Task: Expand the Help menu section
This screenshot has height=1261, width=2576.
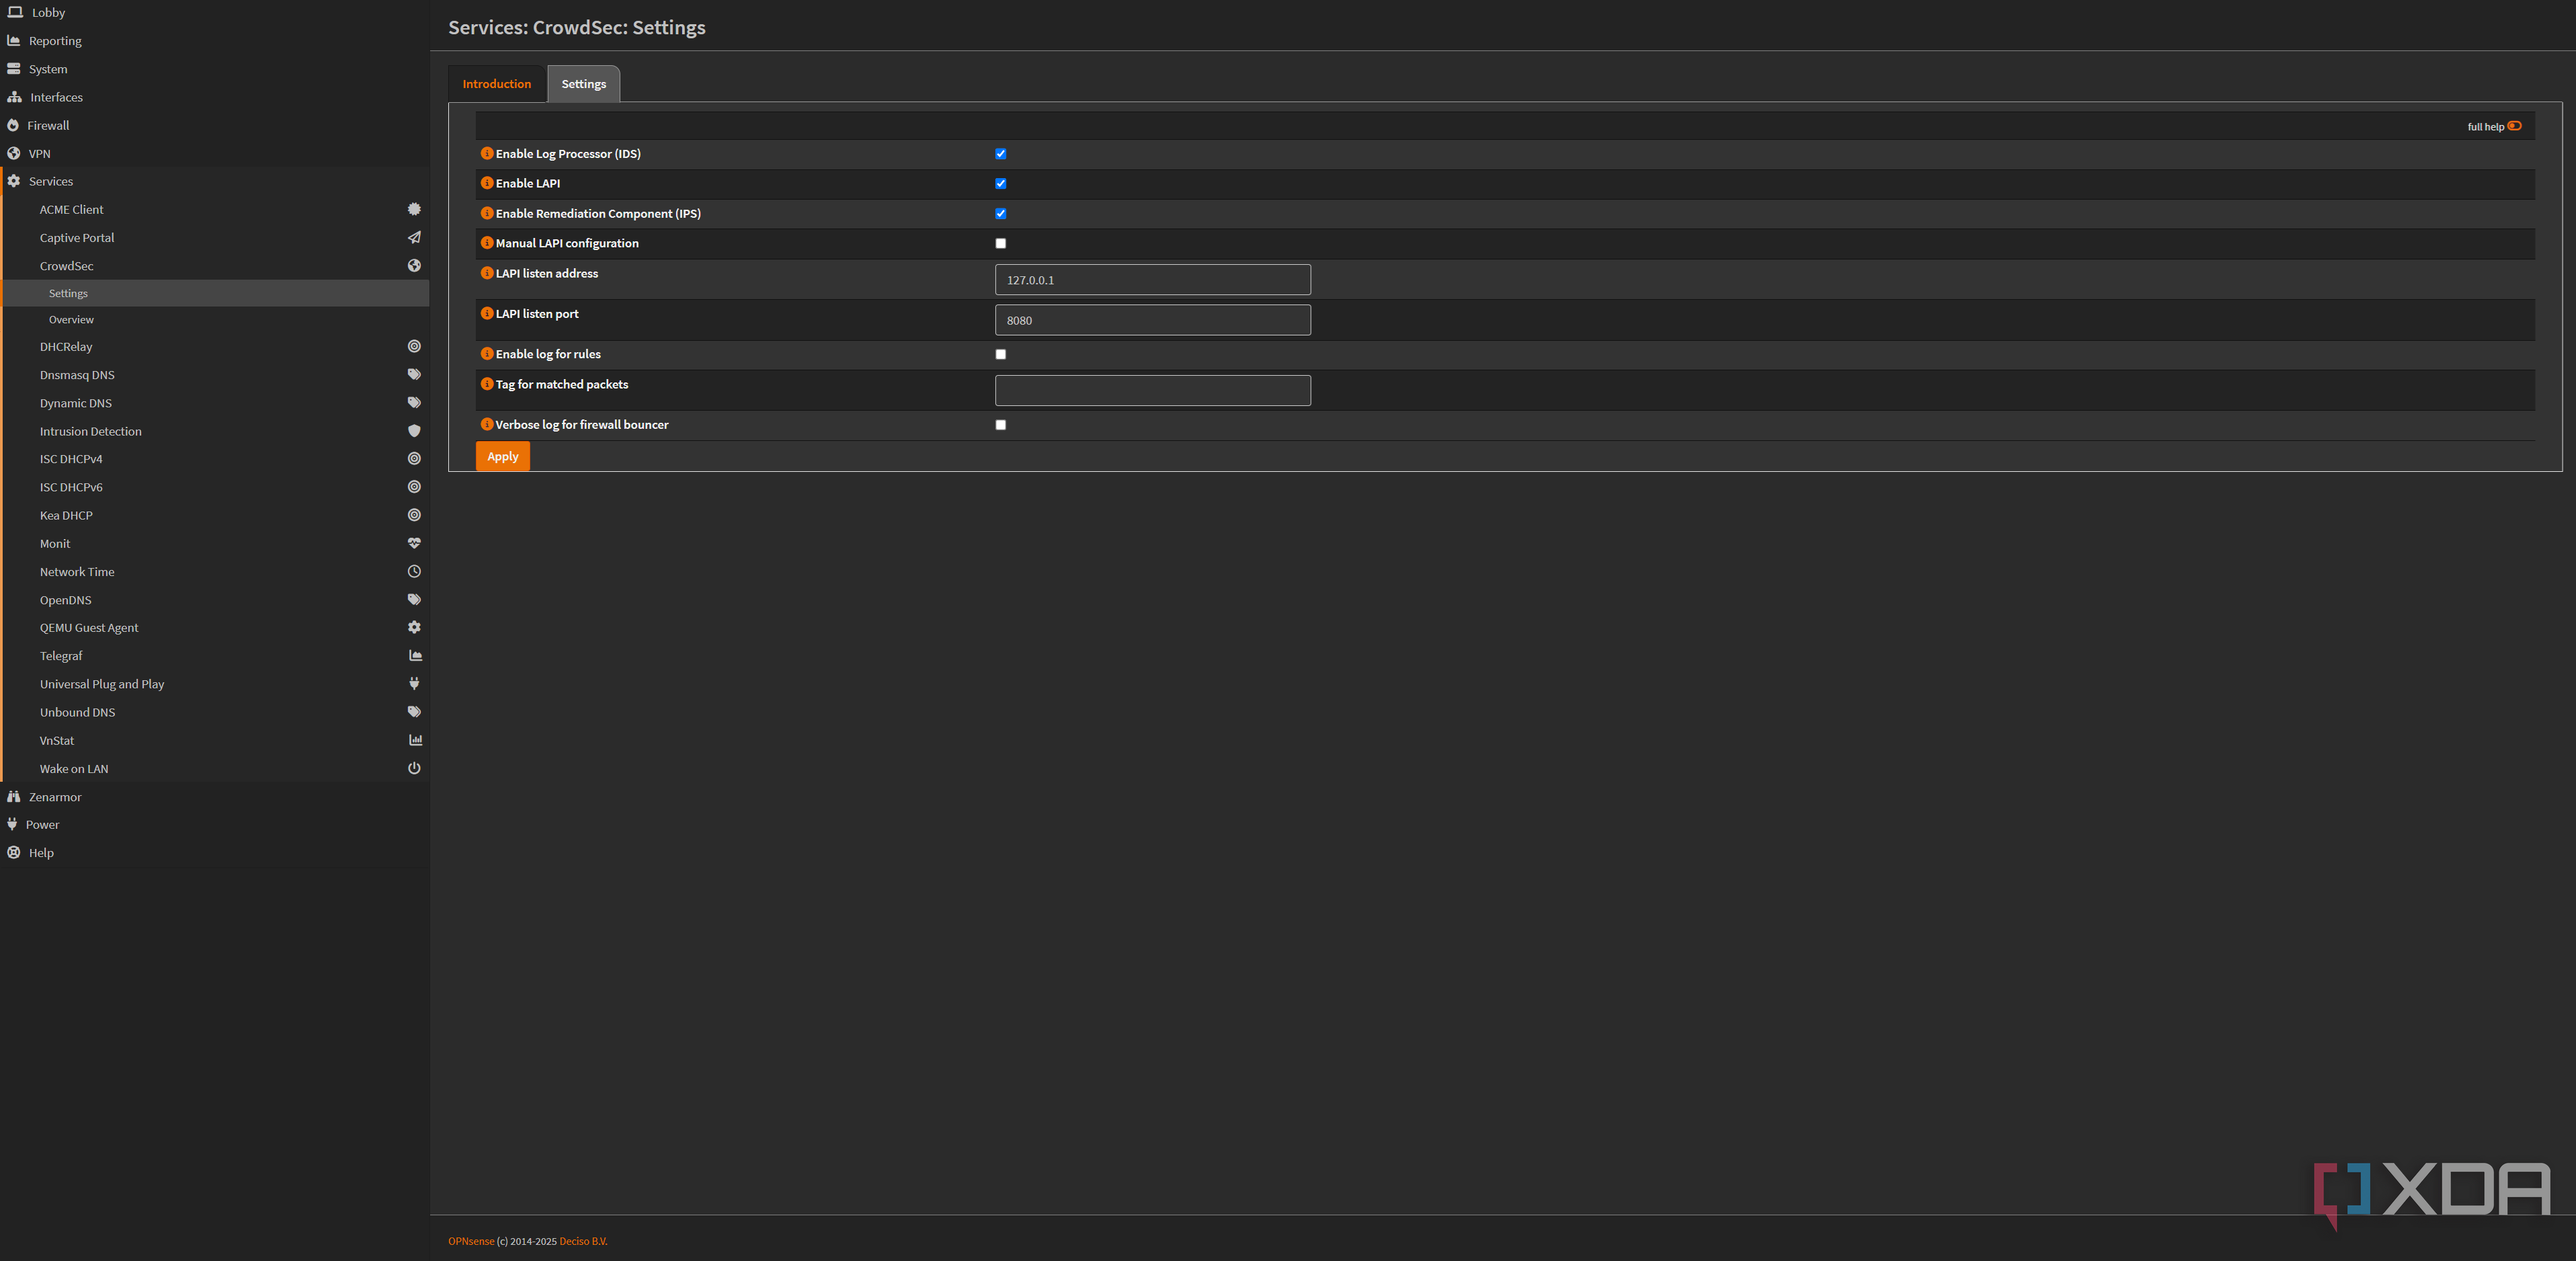Action: coord(215,853)
